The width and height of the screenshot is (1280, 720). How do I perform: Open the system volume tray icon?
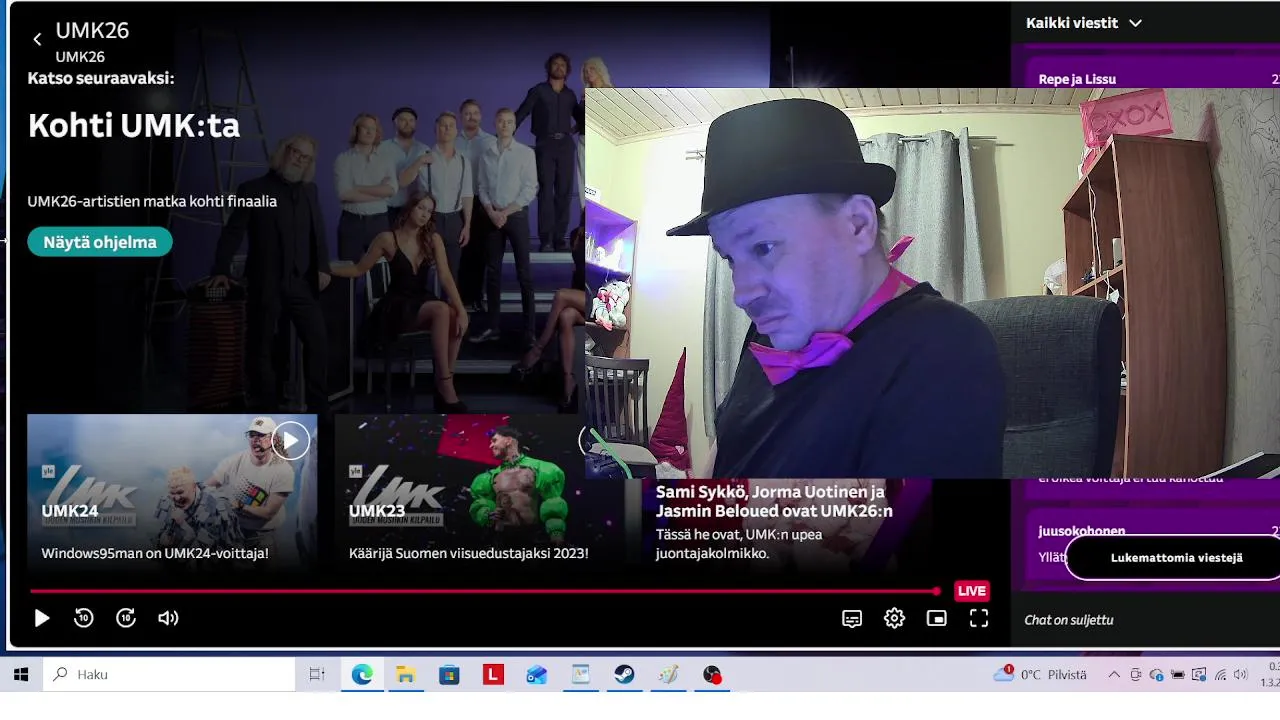point(1241,675)
